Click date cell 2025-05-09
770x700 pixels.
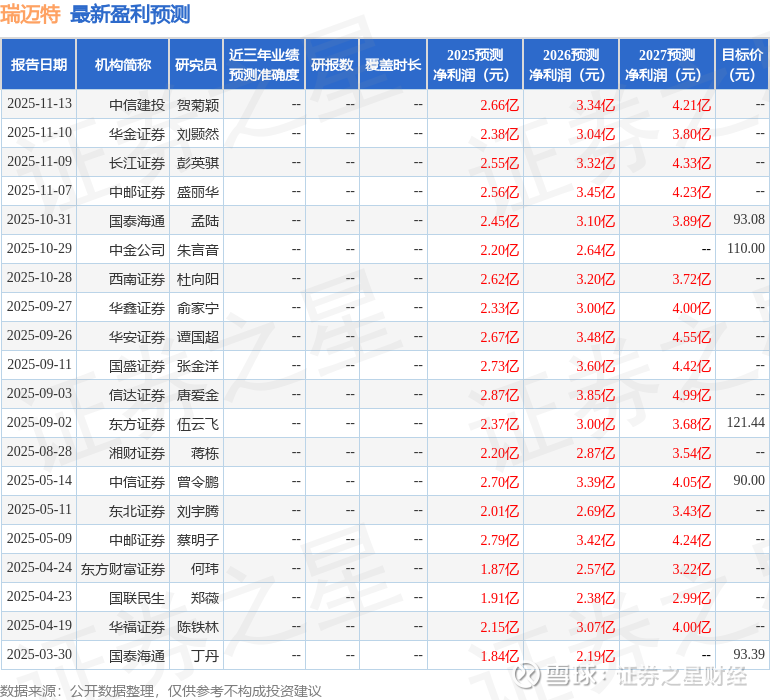tap(39, 538)
